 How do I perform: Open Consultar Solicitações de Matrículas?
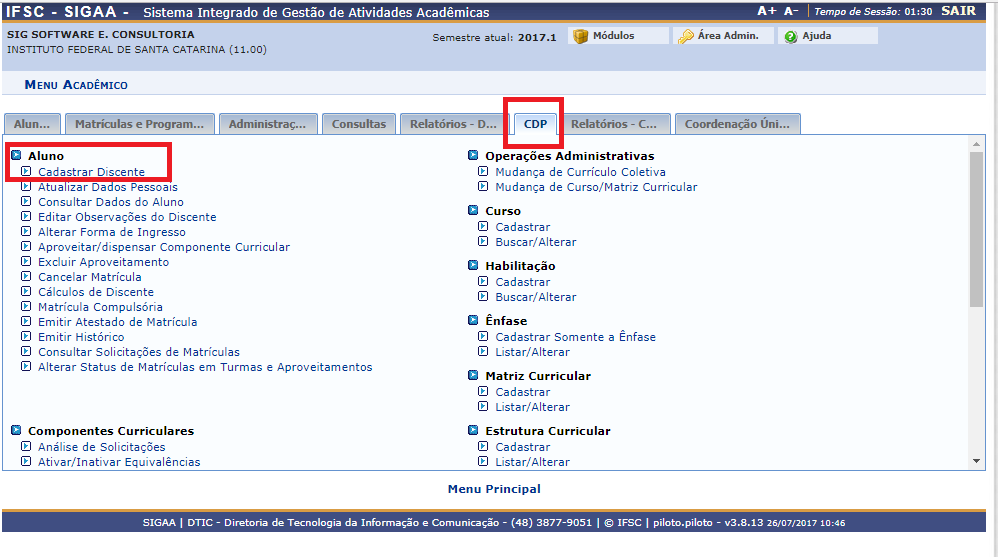[x=139, y=352]
